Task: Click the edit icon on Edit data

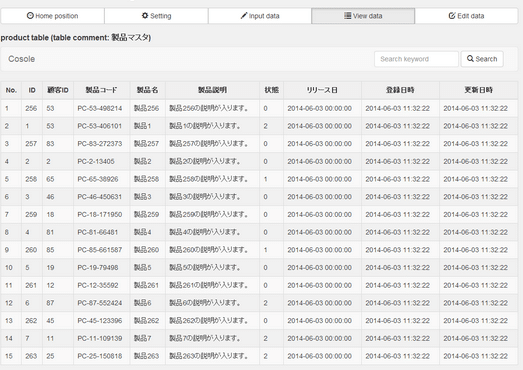Action: pyautogui.click(x=452, y=16)
